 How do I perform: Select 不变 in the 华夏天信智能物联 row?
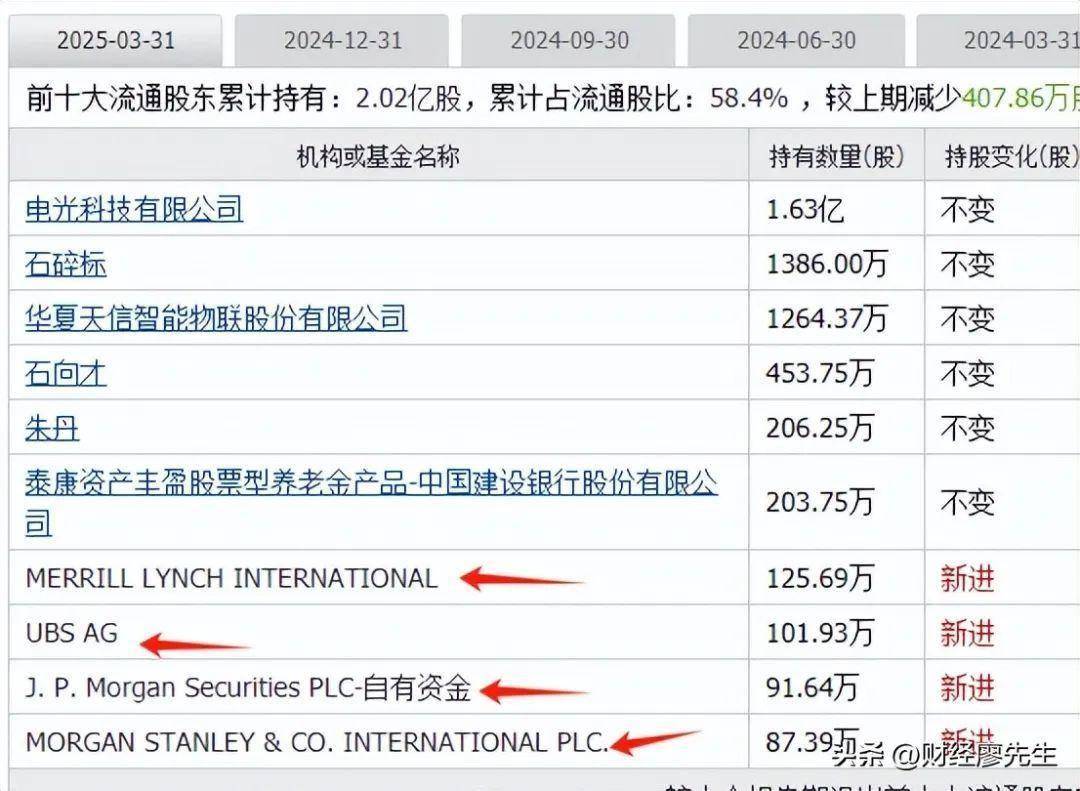coord(968,318)
